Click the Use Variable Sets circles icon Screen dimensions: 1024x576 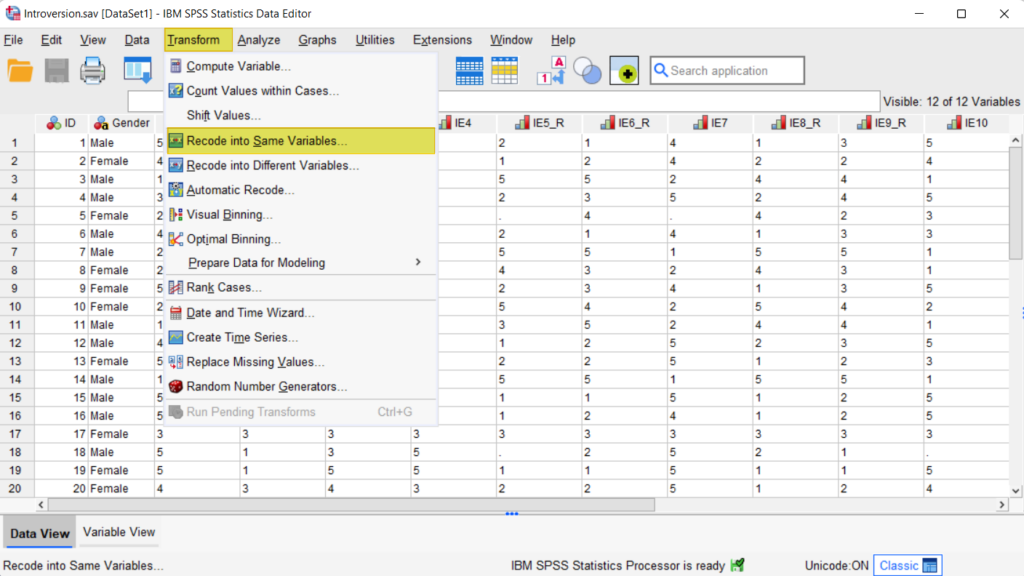coord(587,71)
